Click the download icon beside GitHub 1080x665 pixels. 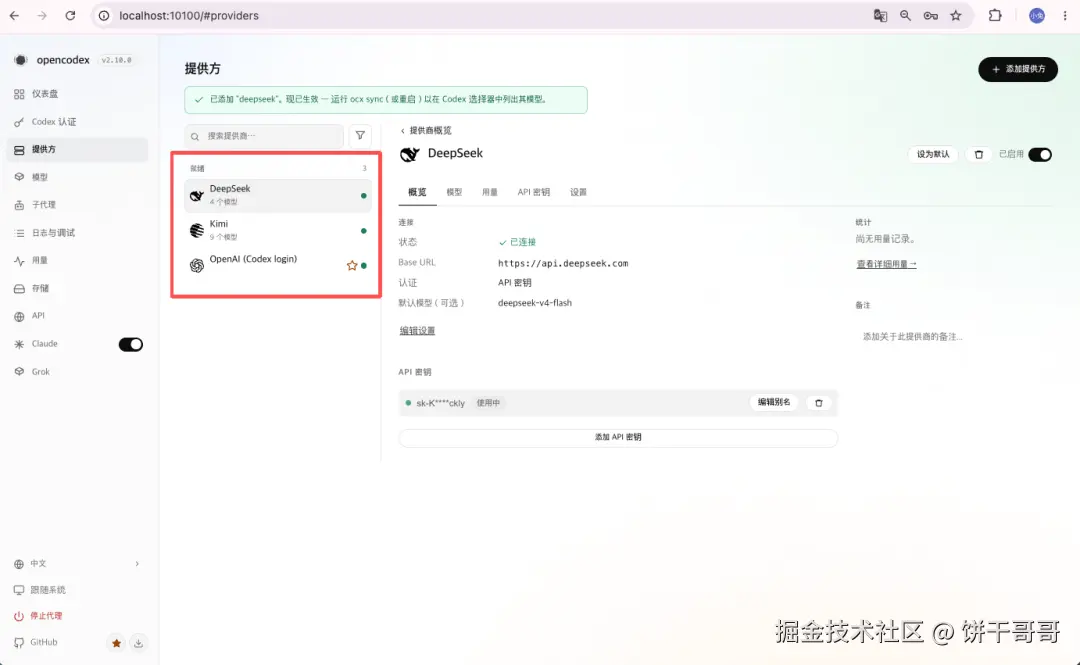(138, 643)
